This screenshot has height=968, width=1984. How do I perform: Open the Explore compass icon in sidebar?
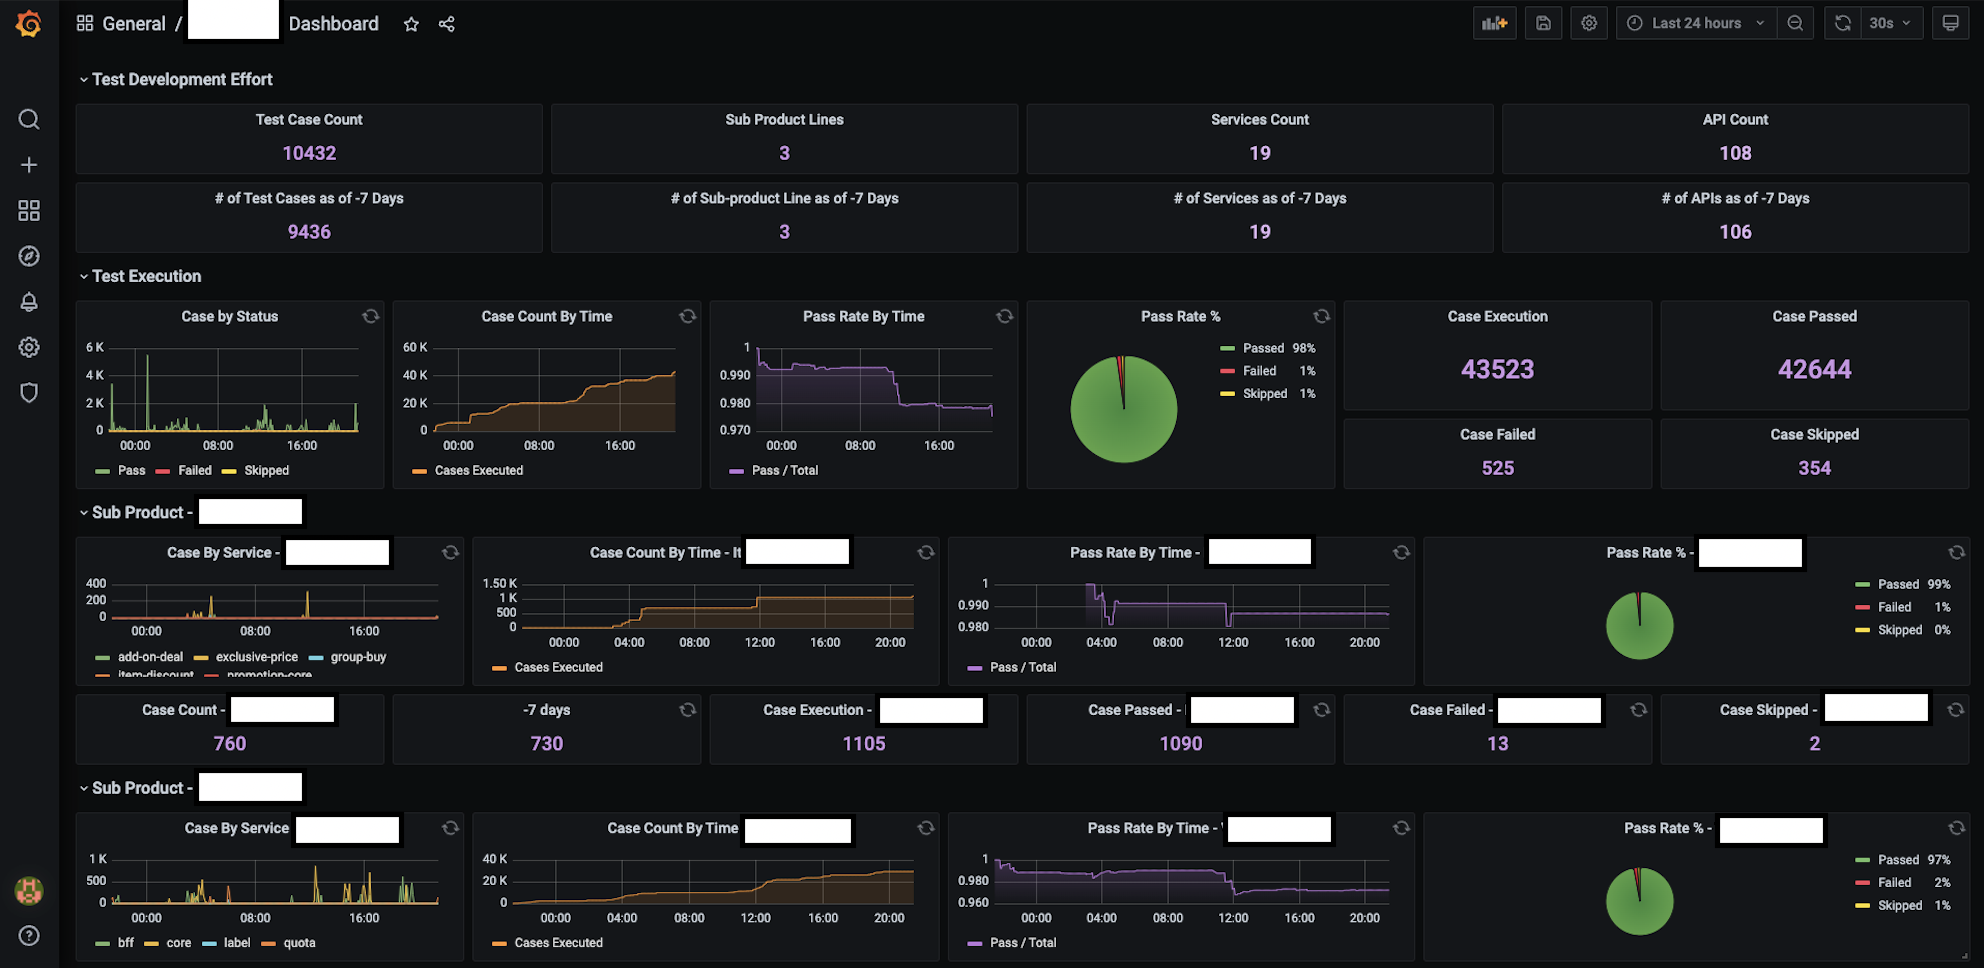[29, 257]
